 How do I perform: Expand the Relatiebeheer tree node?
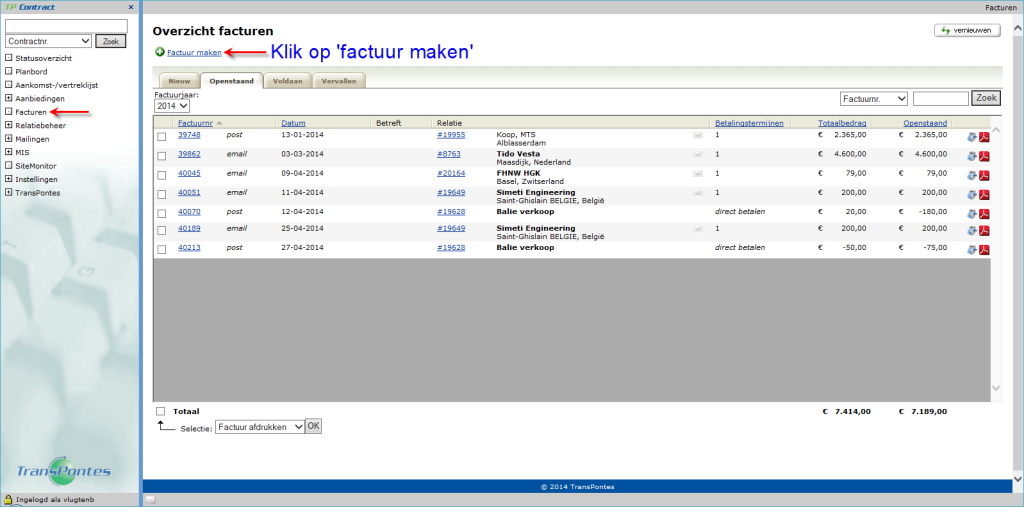tap(9, 127)
